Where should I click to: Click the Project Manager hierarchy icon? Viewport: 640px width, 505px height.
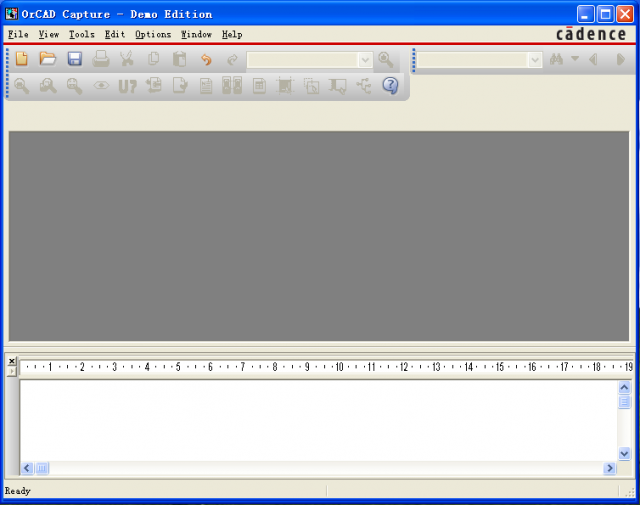coord(364,86)
